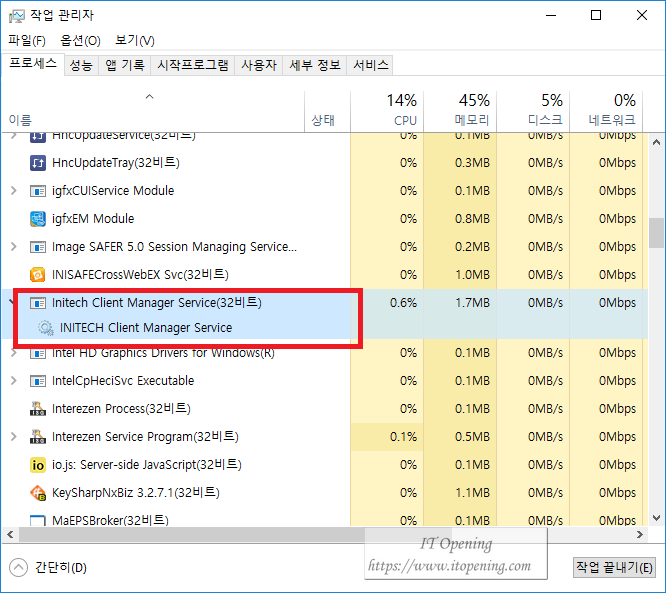Expand the IntelCpHeciSvc Executable process
The image size is (666, 593).
[14, 381]
